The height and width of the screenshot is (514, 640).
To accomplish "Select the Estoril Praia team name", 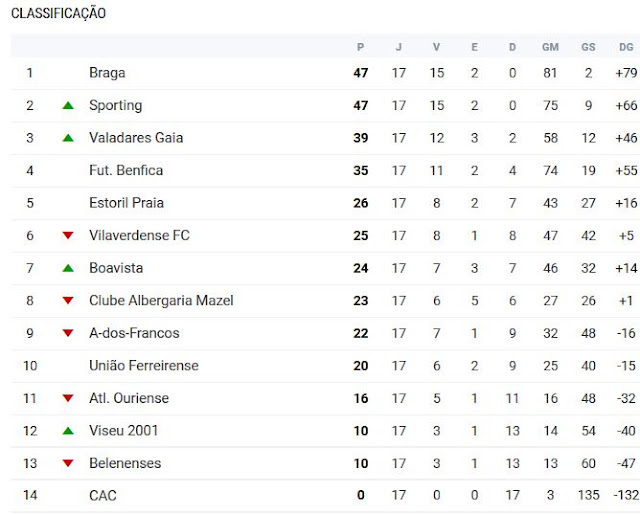I will click(x=127, y=203).
